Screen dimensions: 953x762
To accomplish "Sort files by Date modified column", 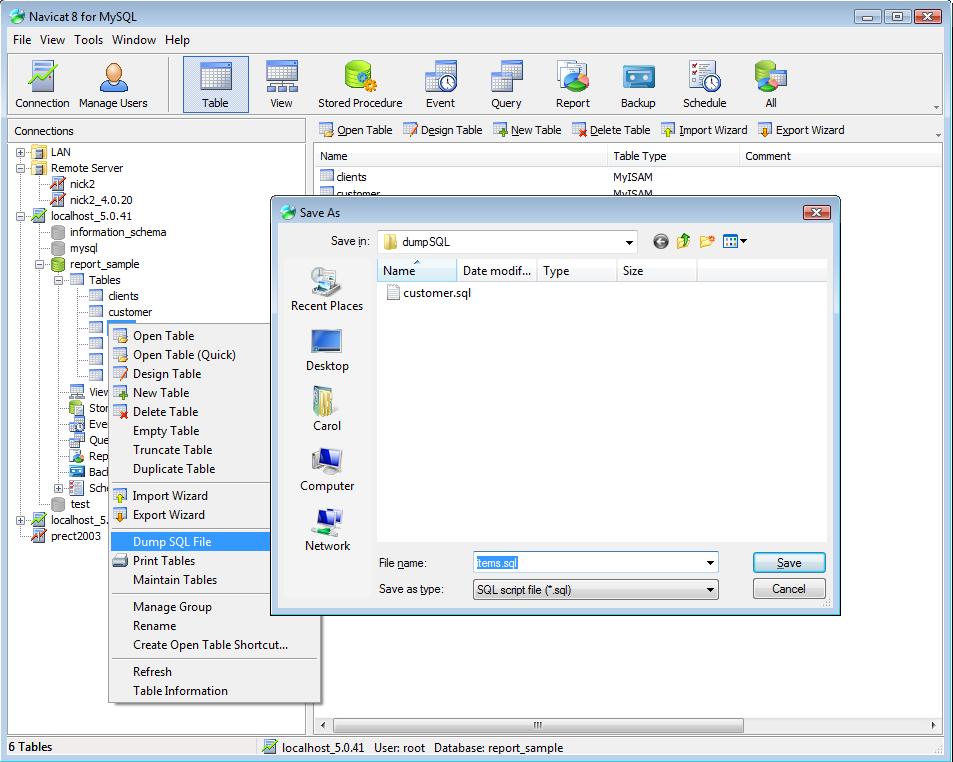I will (x=497, y=271).
